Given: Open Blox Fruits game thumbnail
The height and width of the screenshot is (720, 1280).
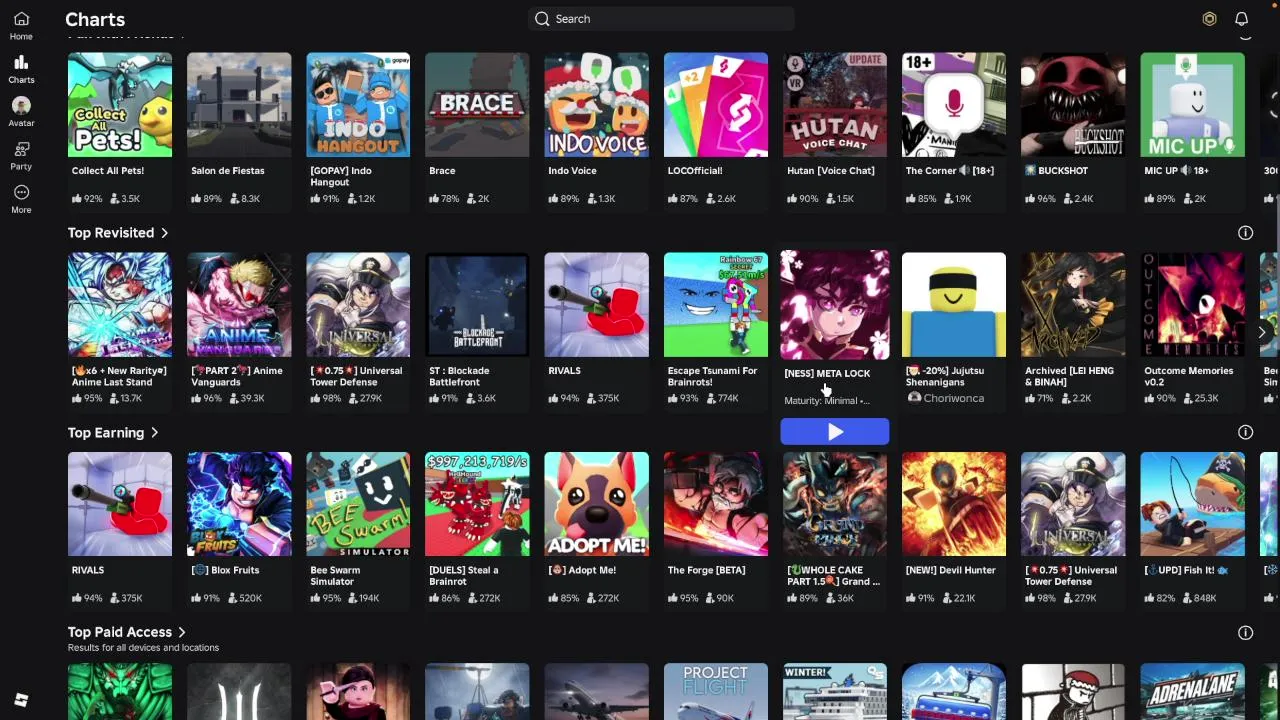Looking at the screenshot, I should (x=239, y=504).
